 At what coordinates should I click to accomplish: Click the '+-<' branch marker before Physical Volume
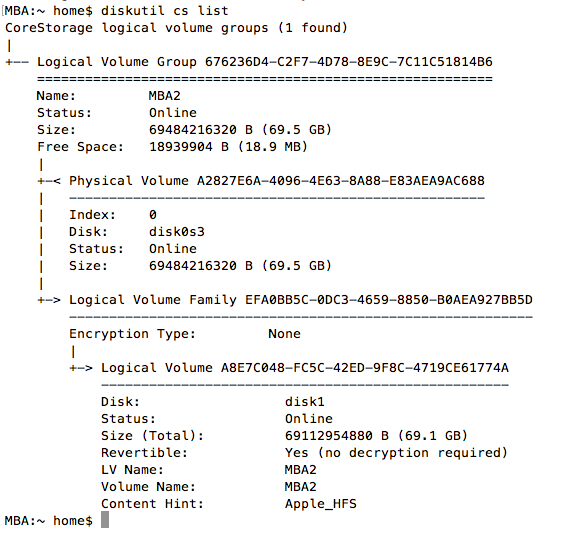tap(49, 181)
